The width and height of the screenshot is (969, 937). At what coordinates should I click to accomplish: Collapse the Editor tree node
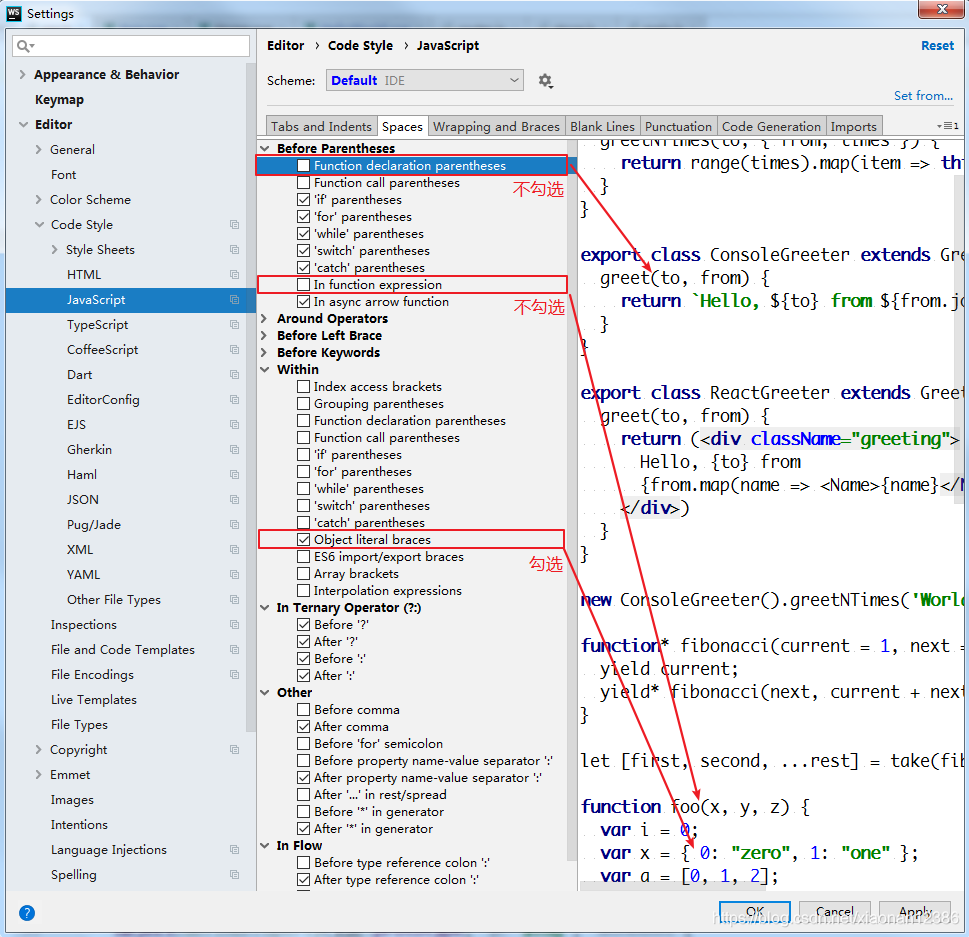23,124
